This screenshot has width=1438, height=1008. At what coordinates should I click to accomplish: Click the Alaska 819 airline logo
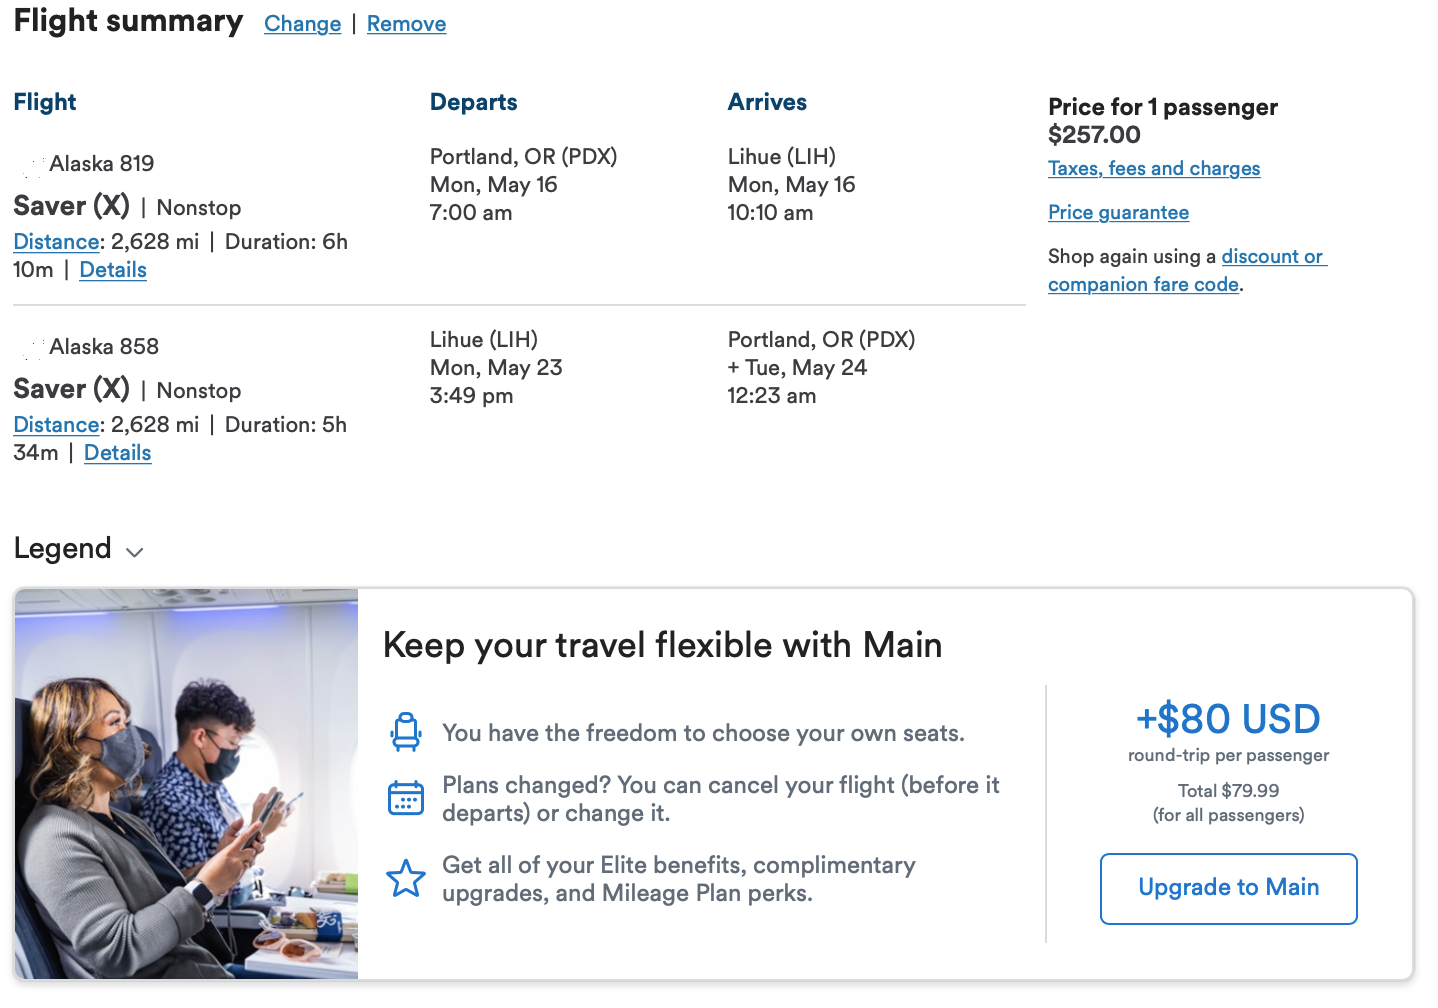(30, 165)
